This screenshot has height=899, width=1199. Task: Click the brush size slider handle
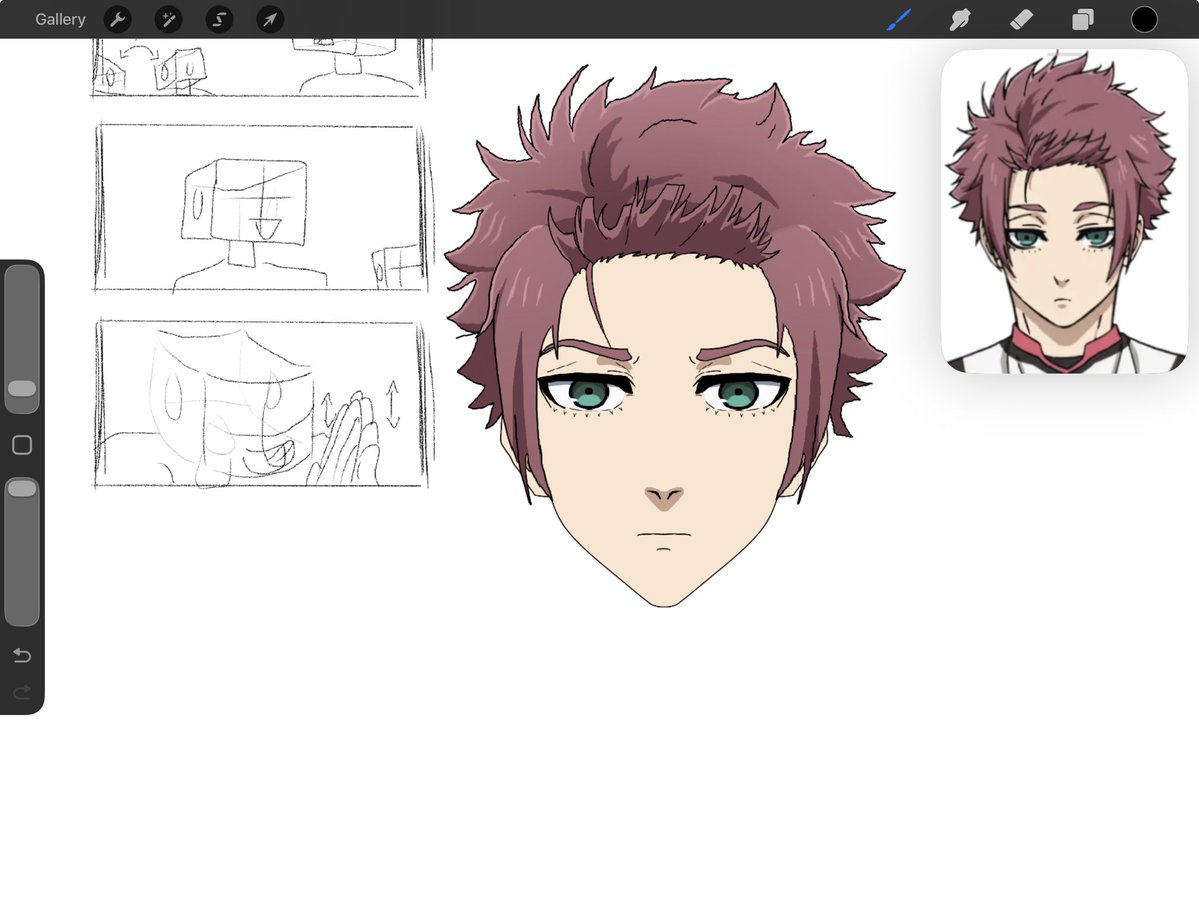(22, 388)
